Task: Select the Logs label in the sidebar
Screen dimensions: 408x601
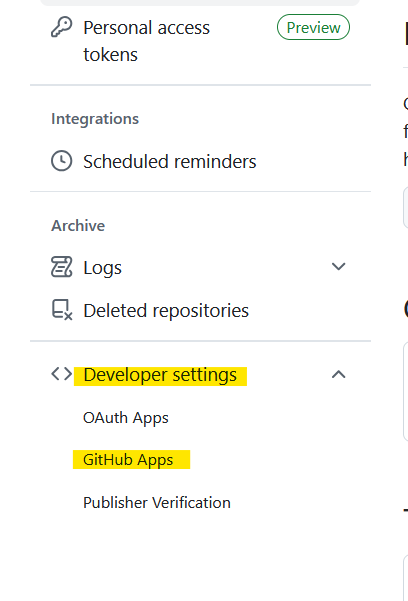Action: (102, 268)
